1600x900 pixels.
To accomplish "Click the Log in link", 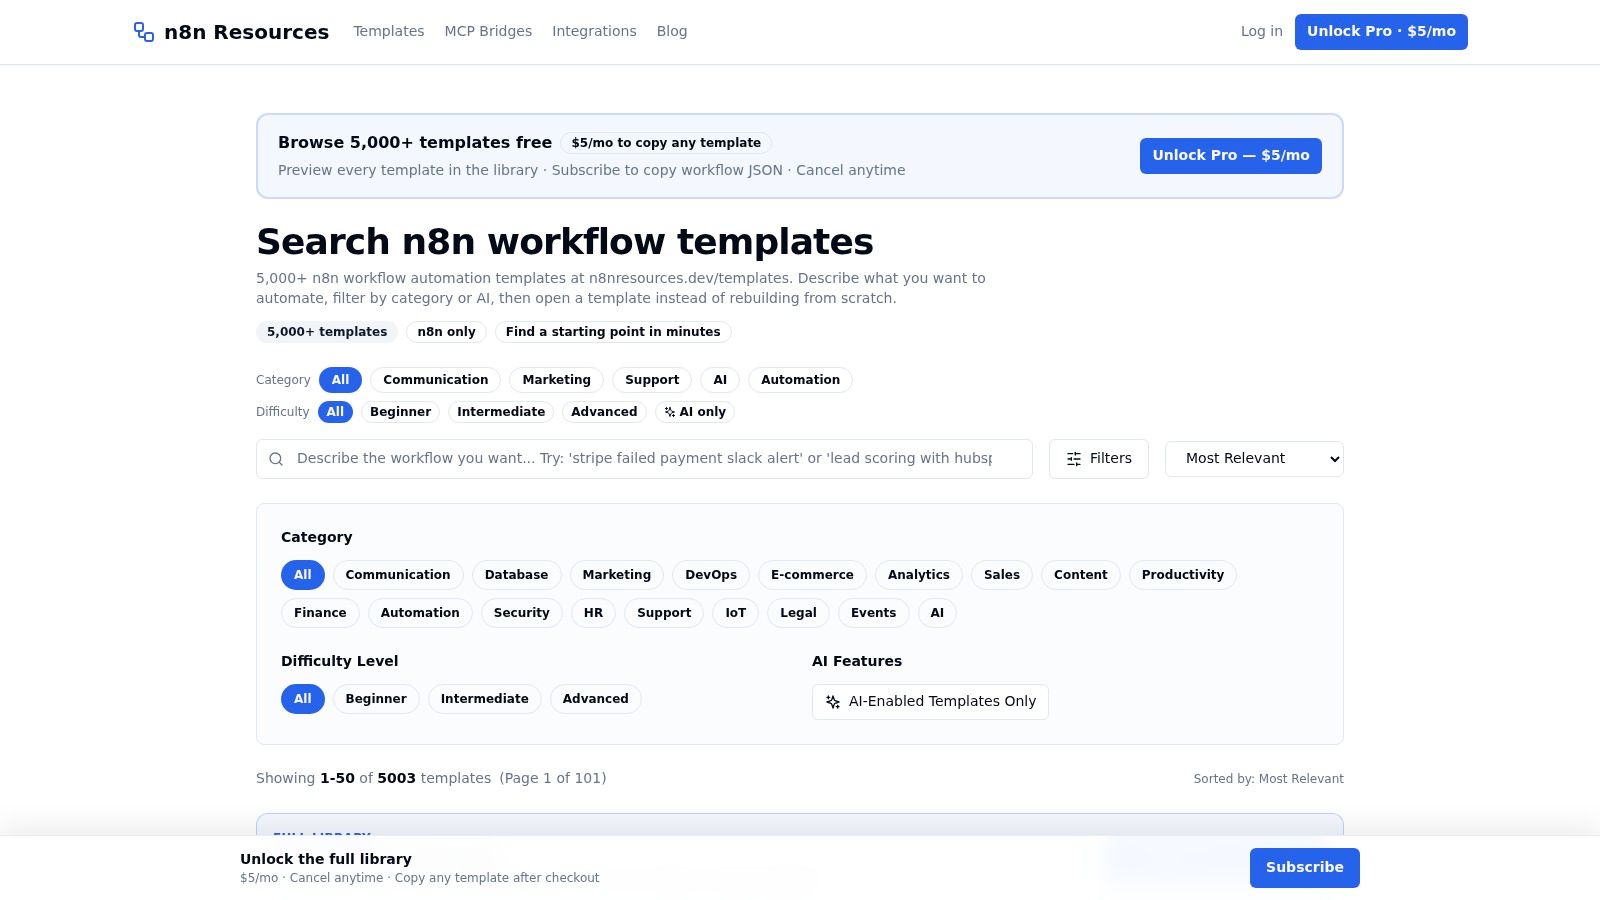I will point(1261,32).
